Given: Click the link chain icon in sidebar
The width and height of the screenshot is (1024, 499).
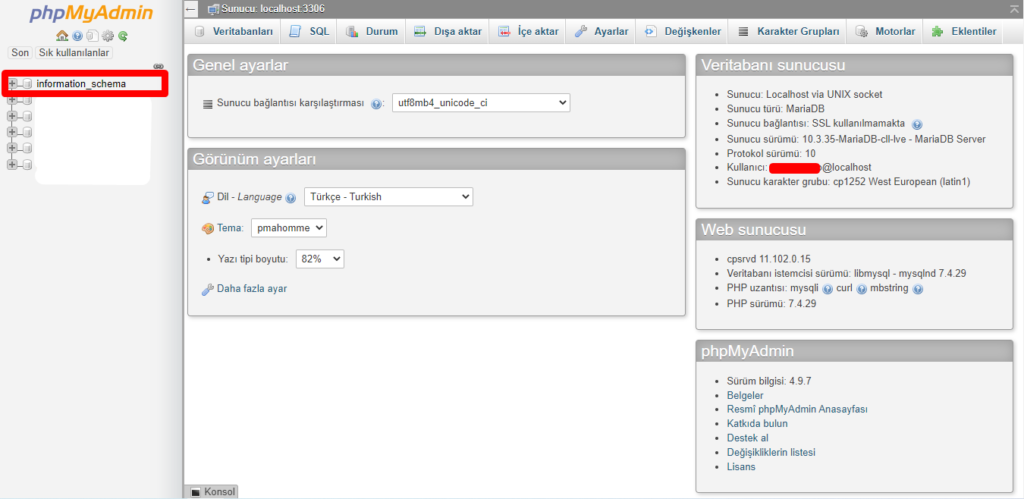Looking at the screenshot, I should (158, 67).
